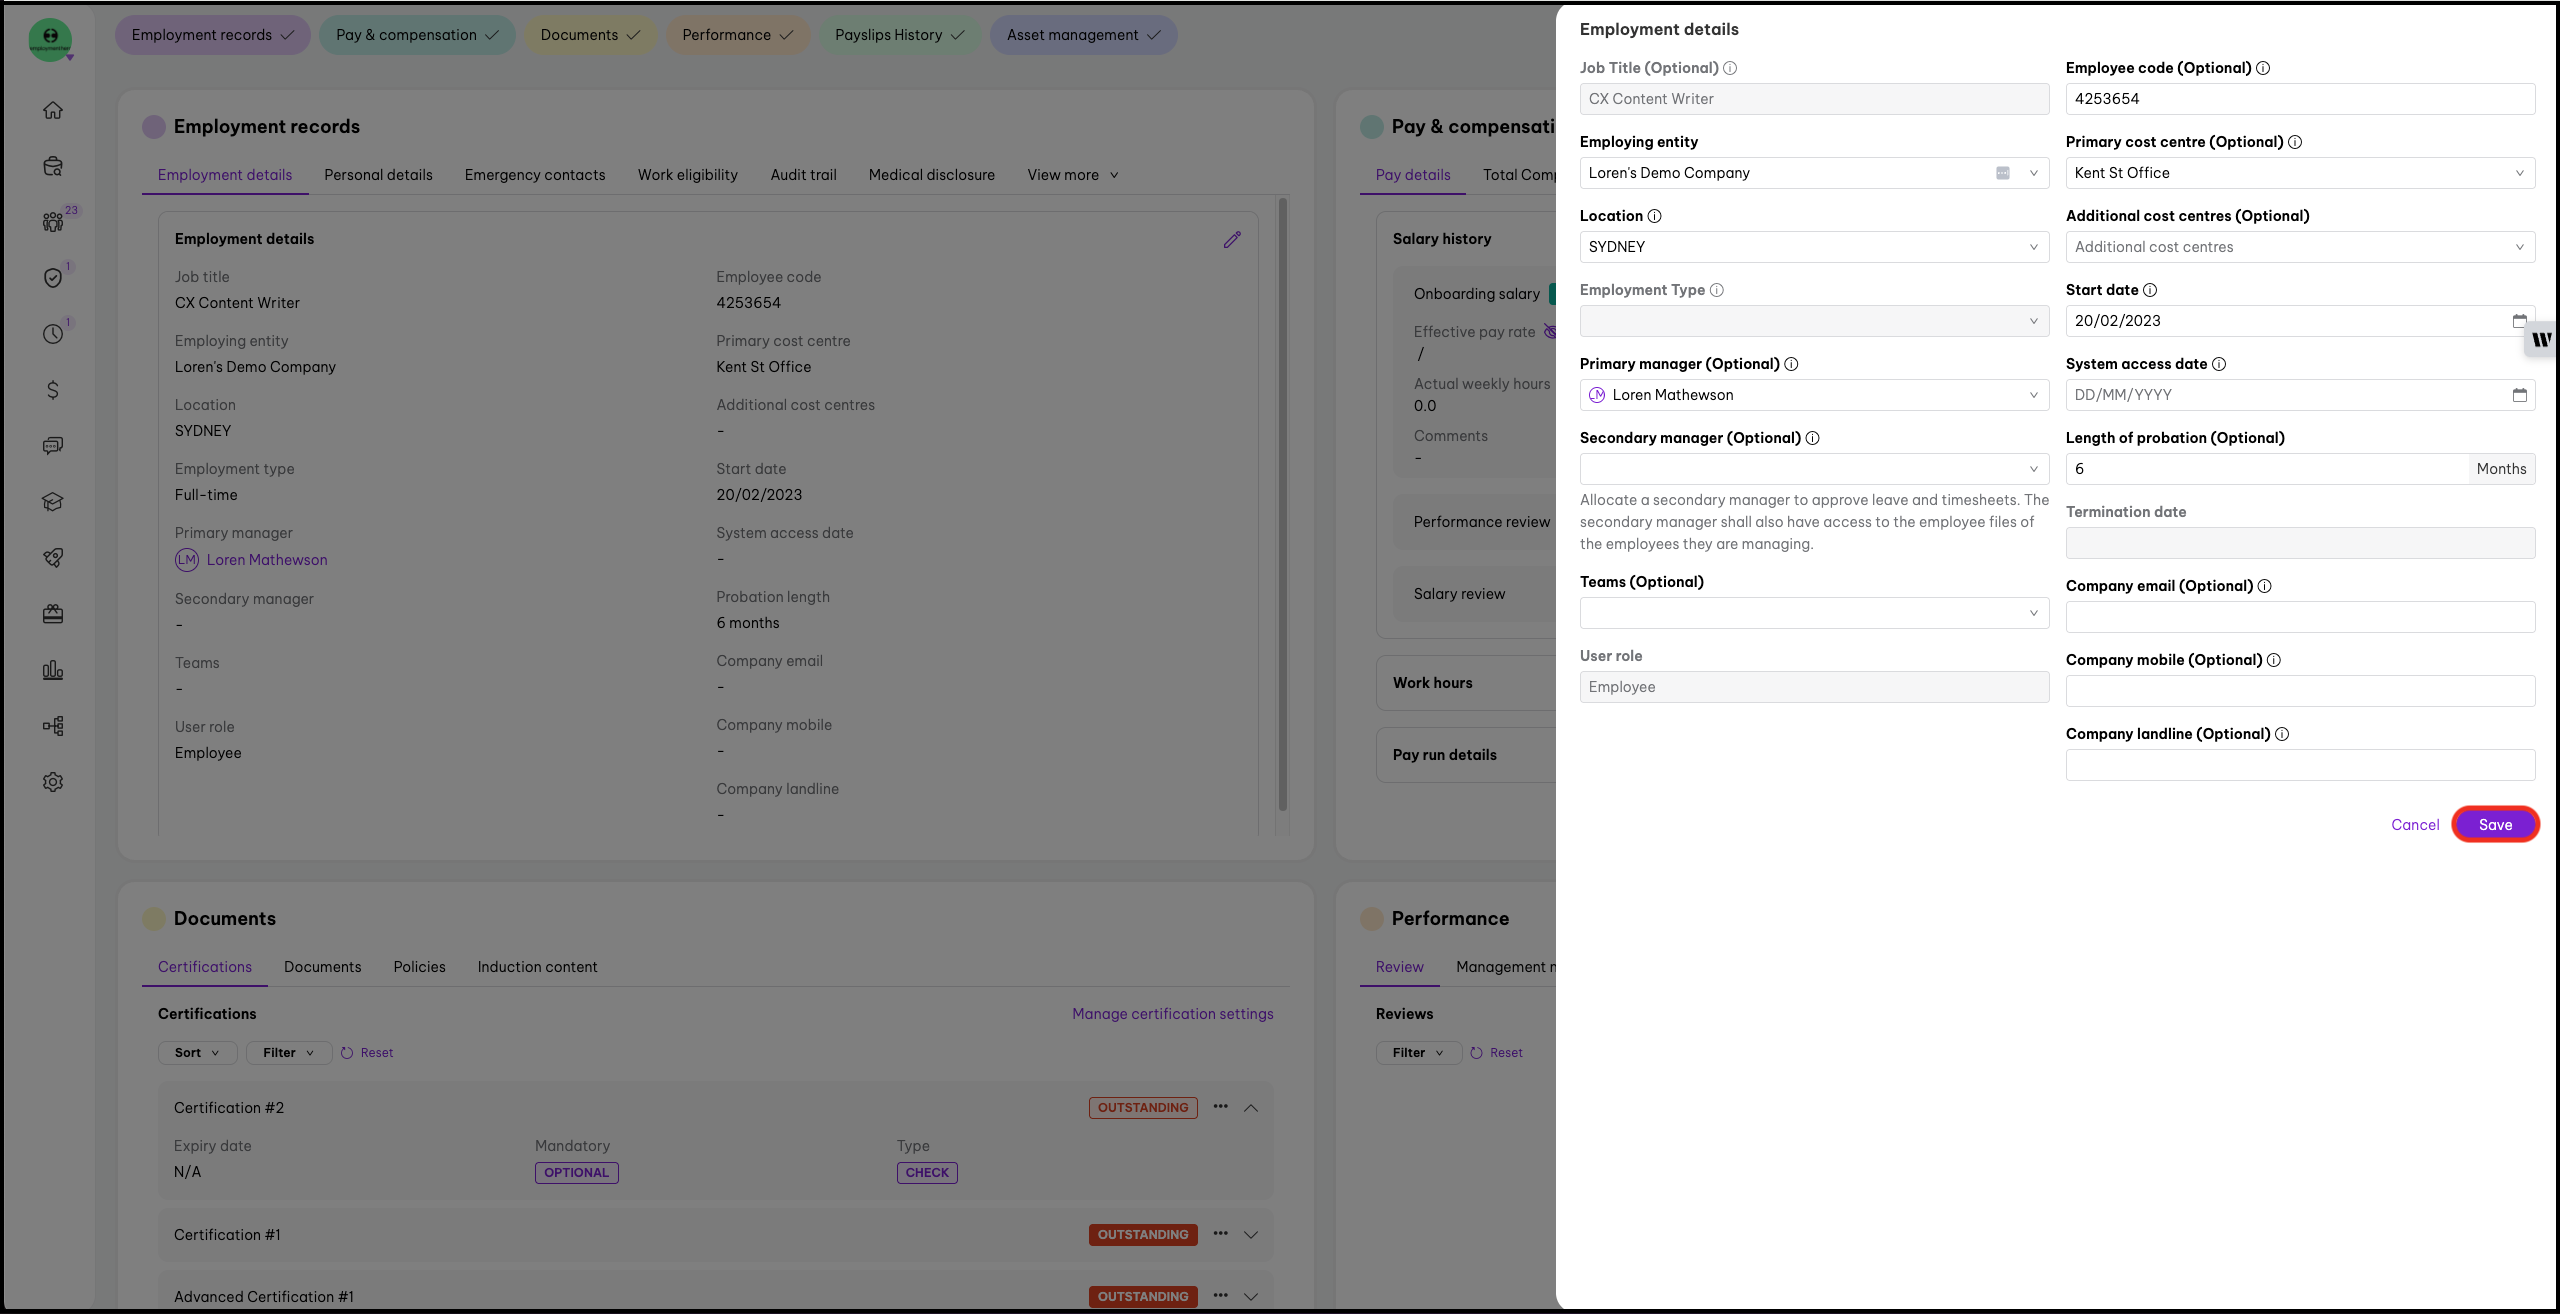Click the bar chart reports icon

(53, 670)
